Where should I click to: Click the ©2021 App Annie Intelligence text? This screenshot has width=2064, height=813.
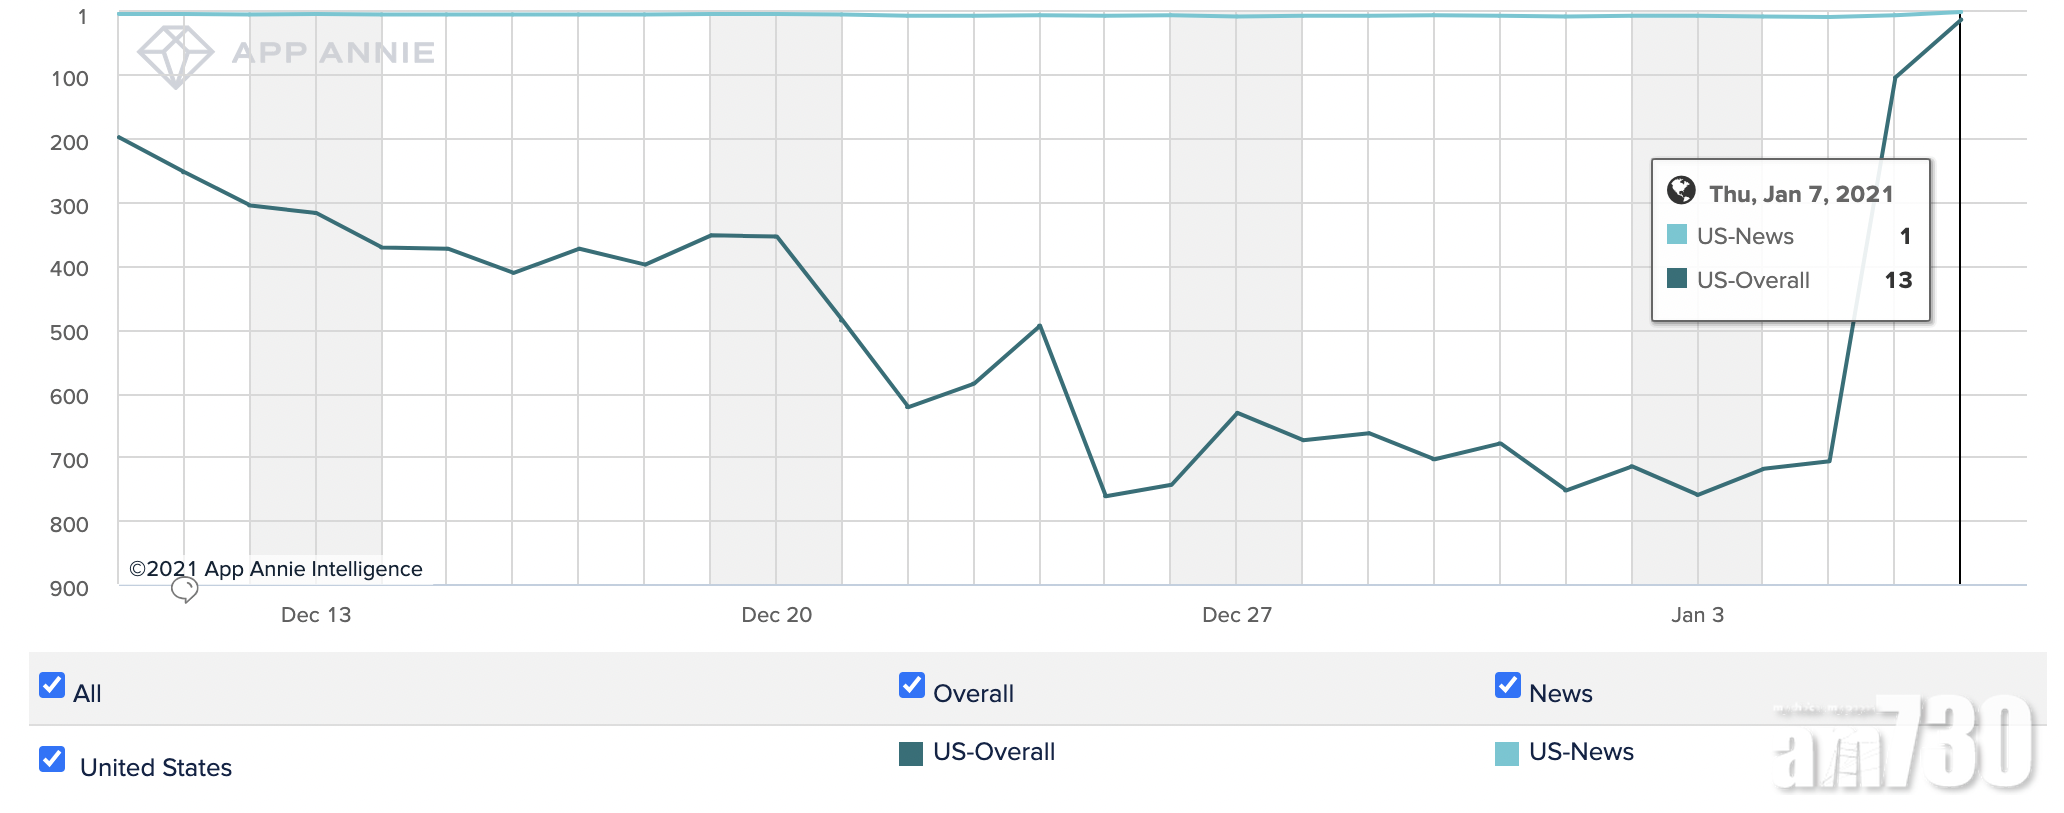(276, 569)
